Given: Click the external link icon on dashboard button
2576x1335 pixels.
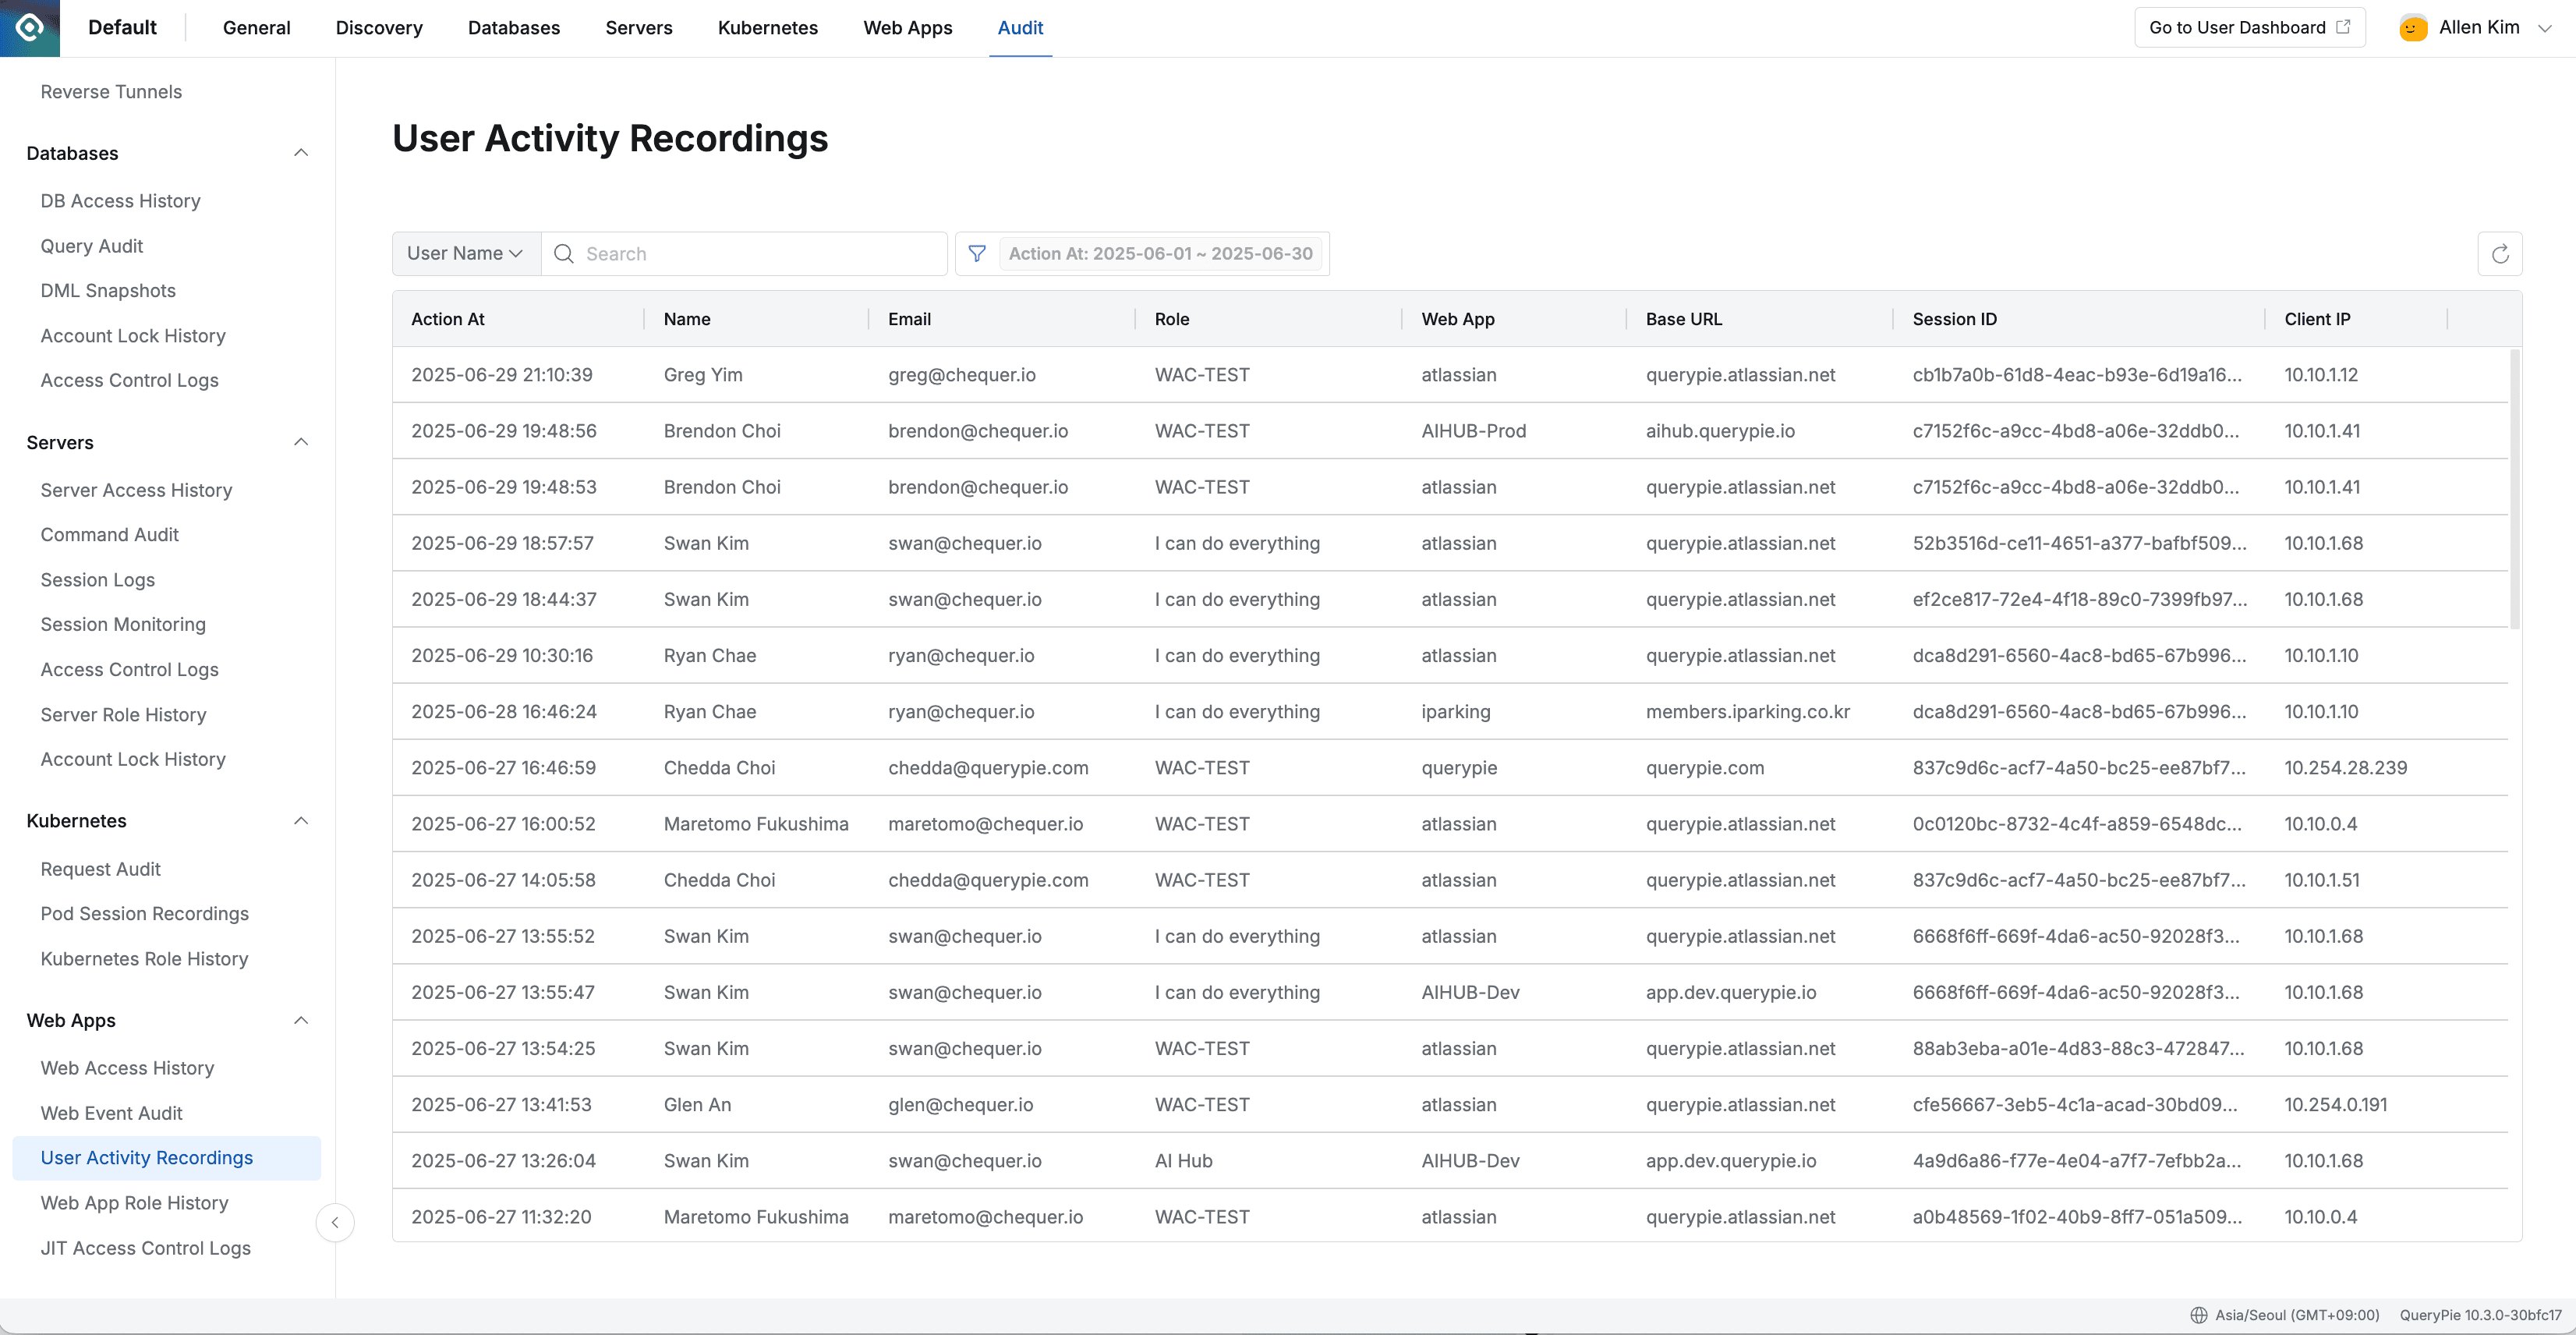Looking at the screenshot, I should pos(2344,27).
